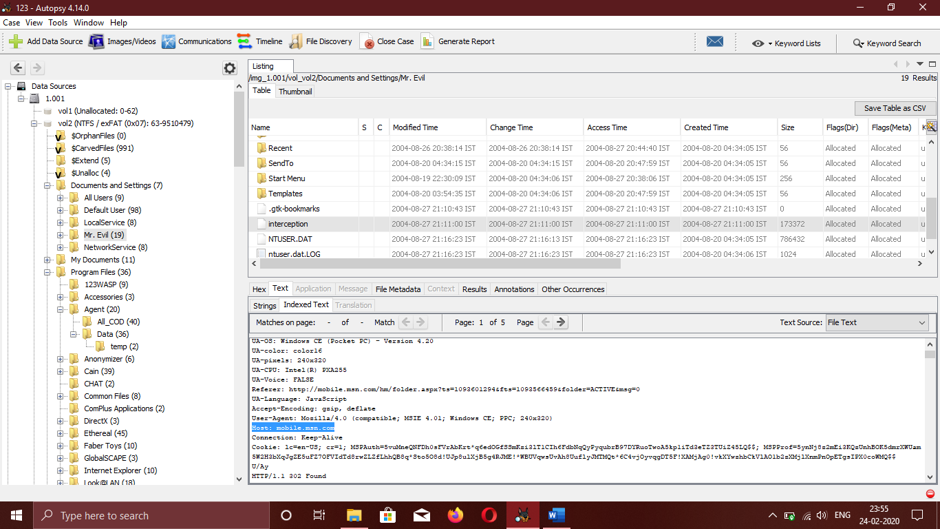Open the Text Source dropdown
Viewport: 940px width, 529px height.
coord(876,323)
